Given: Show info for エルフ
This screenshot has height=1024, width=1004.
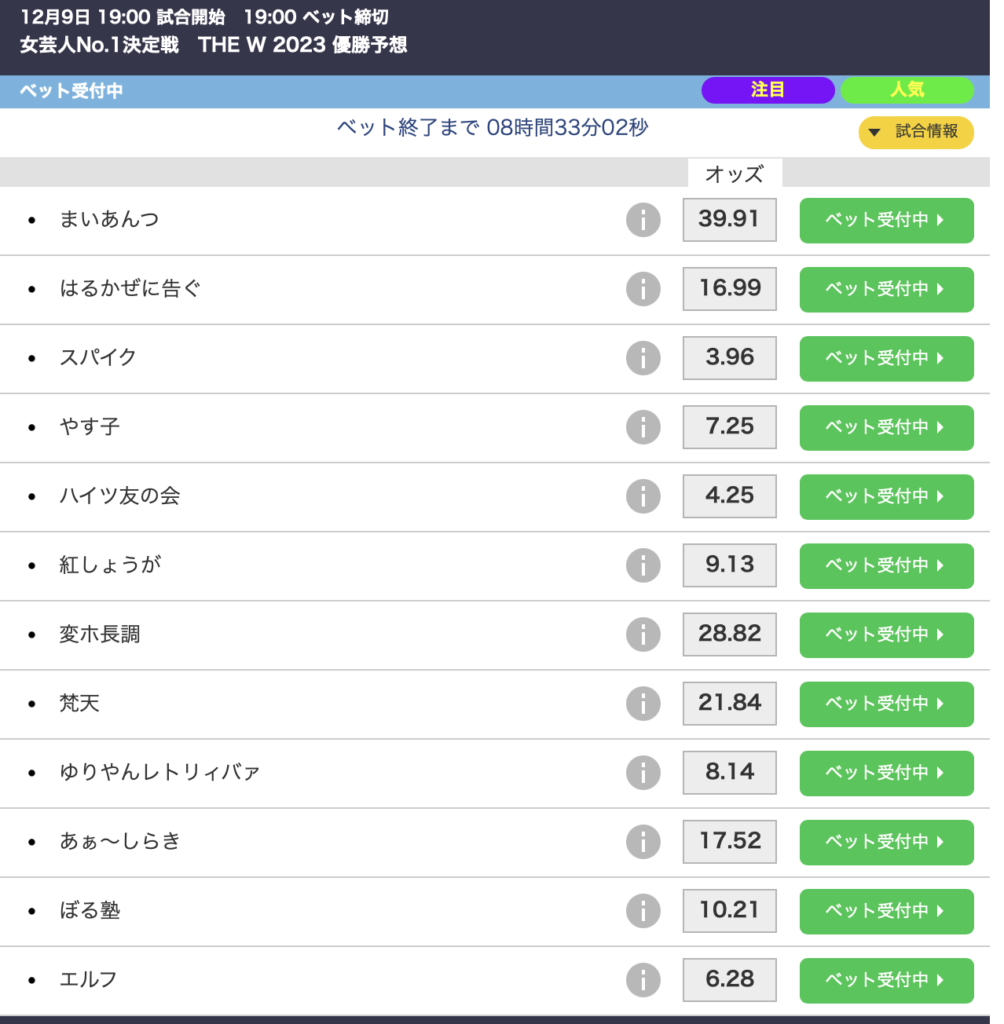Looking at the screenshot, I should 643,979.
